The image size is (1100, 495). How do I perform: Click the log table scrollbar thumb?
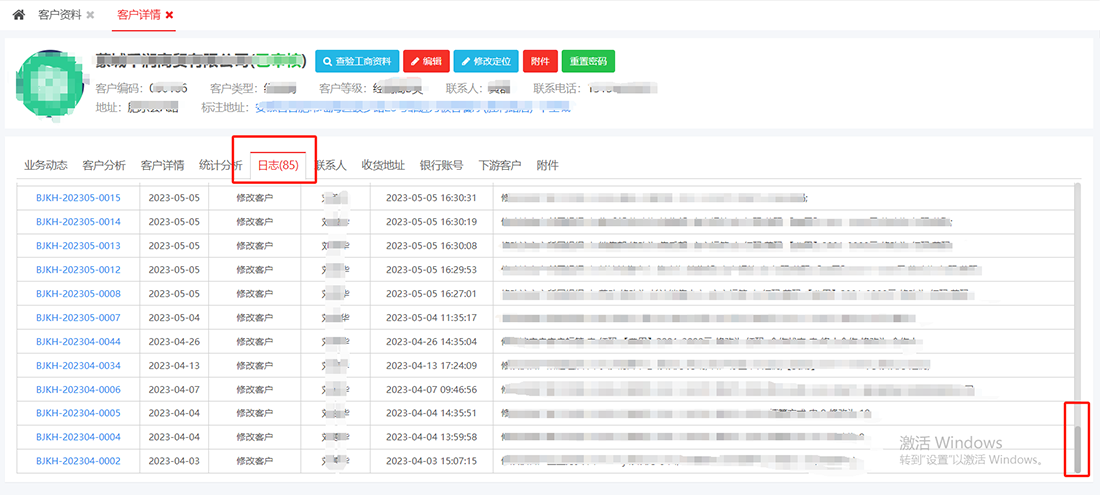click(1077, 448)
